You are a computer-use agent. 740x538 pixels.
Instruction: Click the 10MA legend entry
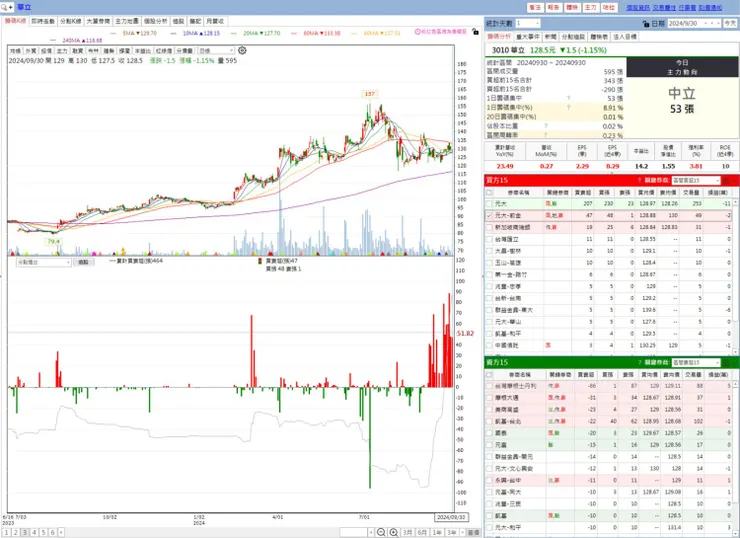pyautogui.click(x=195, y=34)
